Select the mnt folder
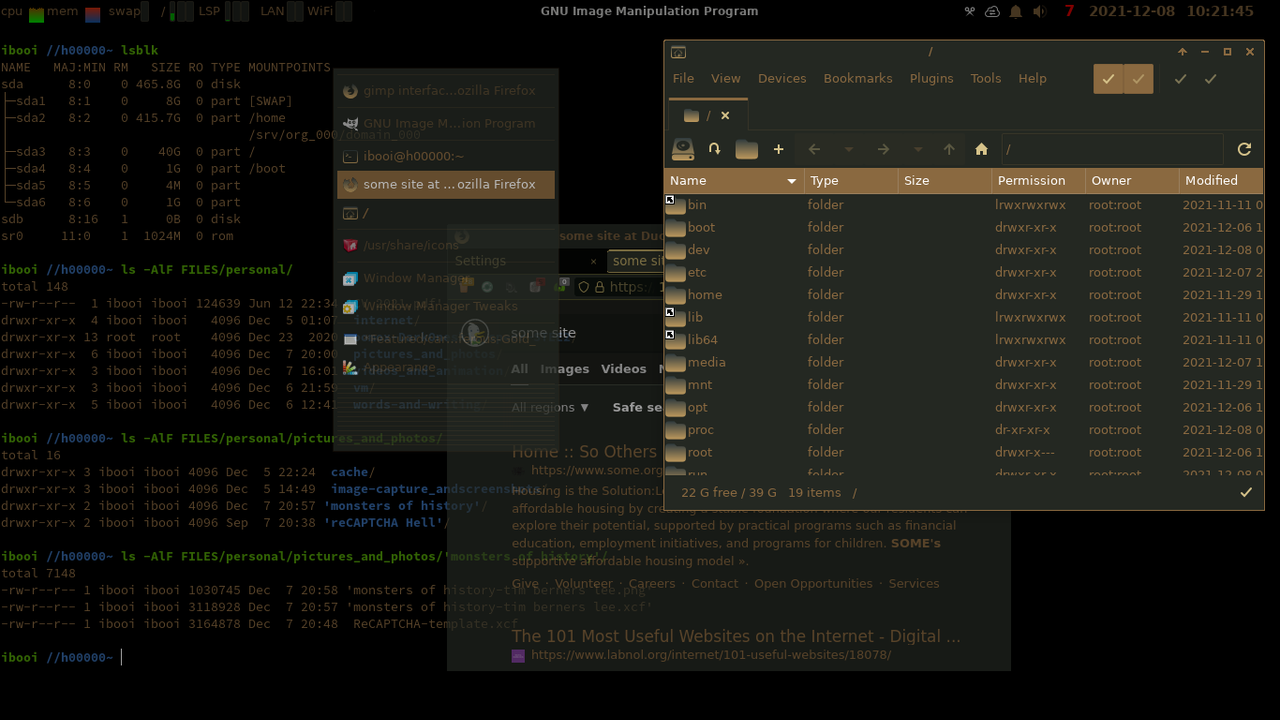This screenshot has width=1280, height=720. pos(964,385)
